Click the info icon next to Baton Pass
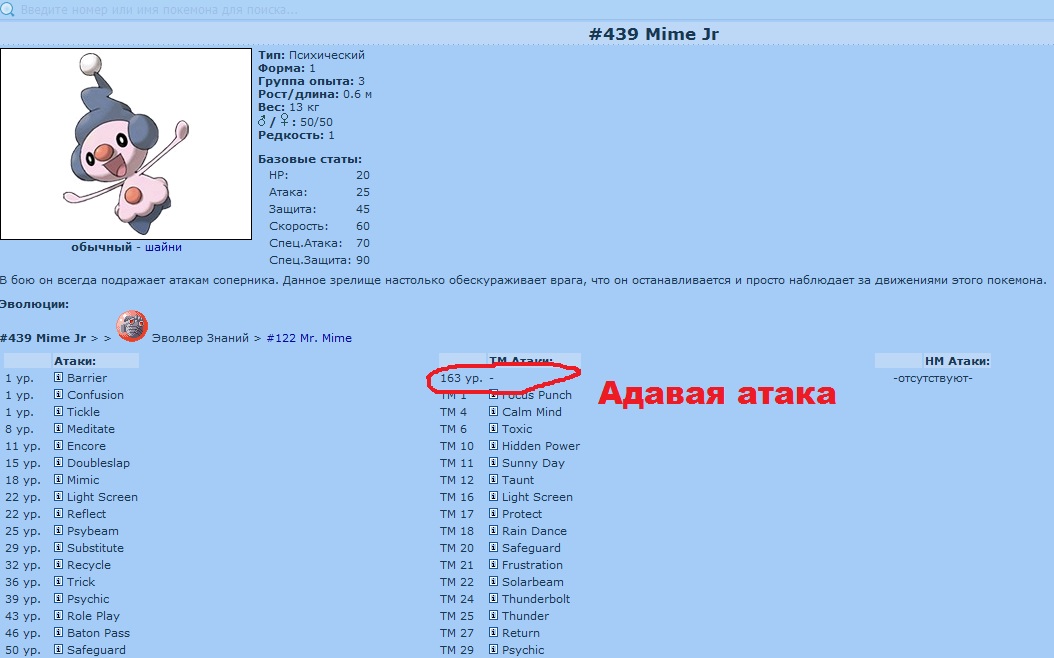 [x=58, y=633]
